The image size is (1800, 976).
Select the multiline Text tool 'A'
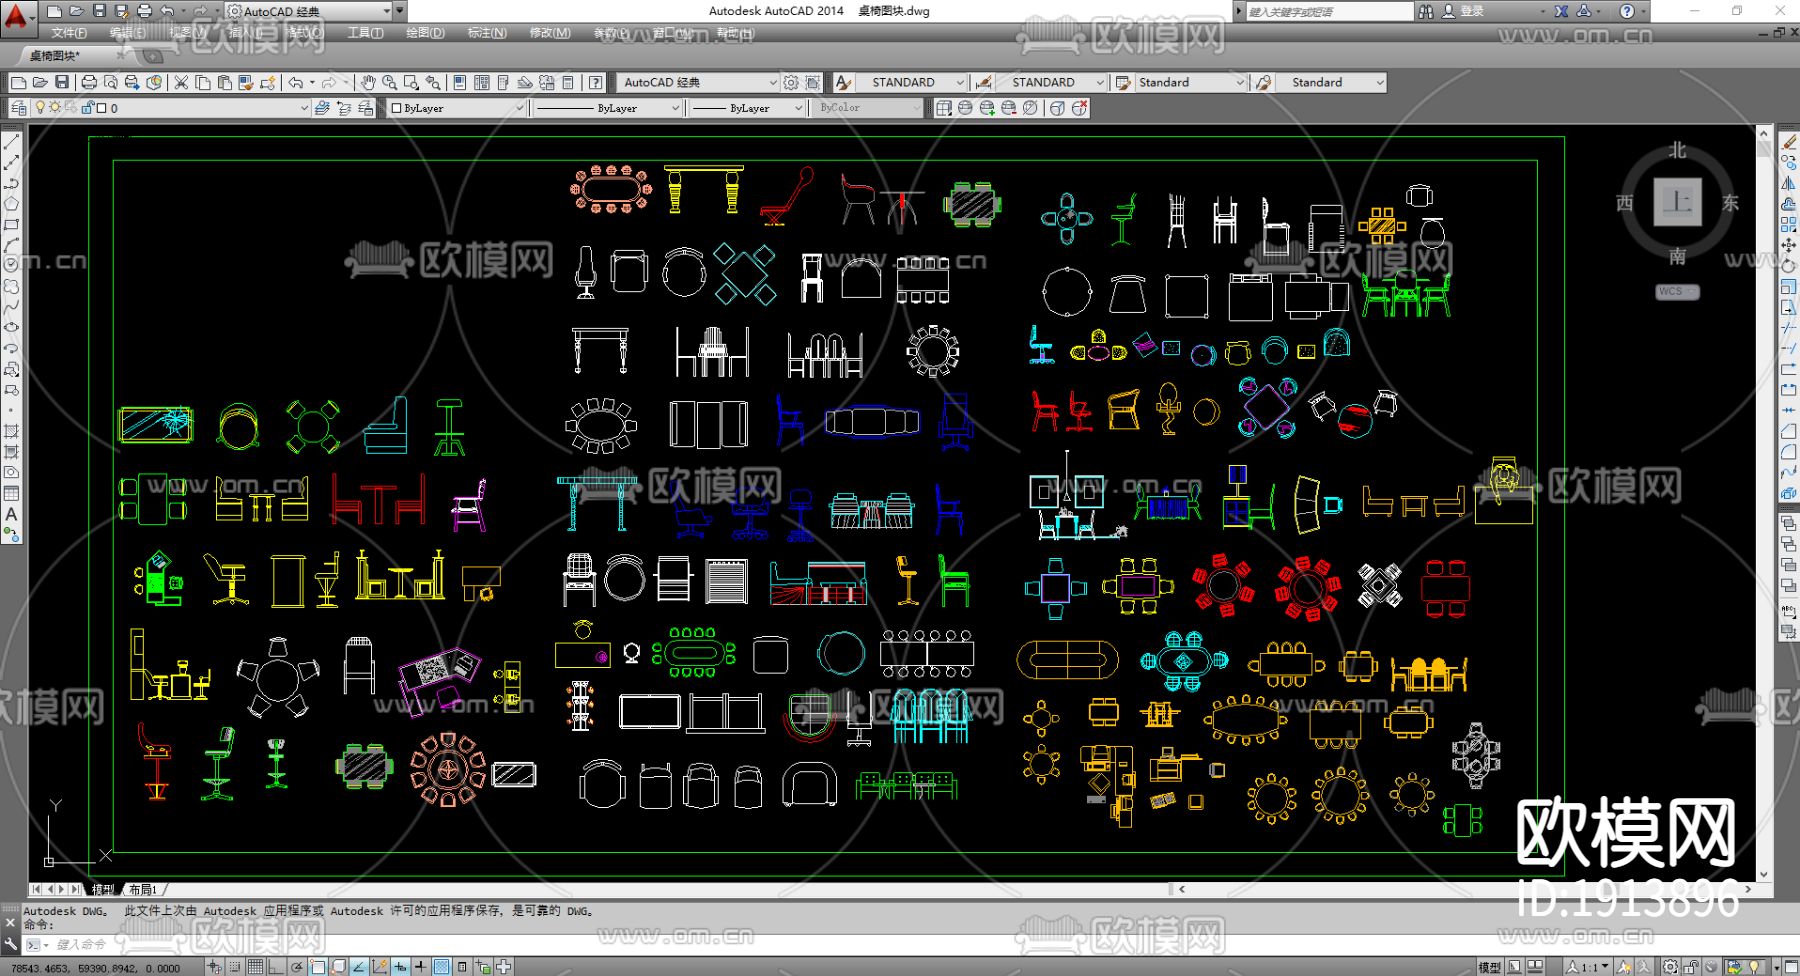click(x=12, y=514)
